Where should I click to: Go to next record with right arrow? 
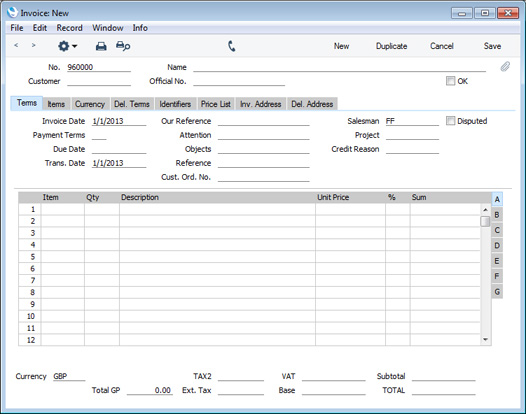34,45
